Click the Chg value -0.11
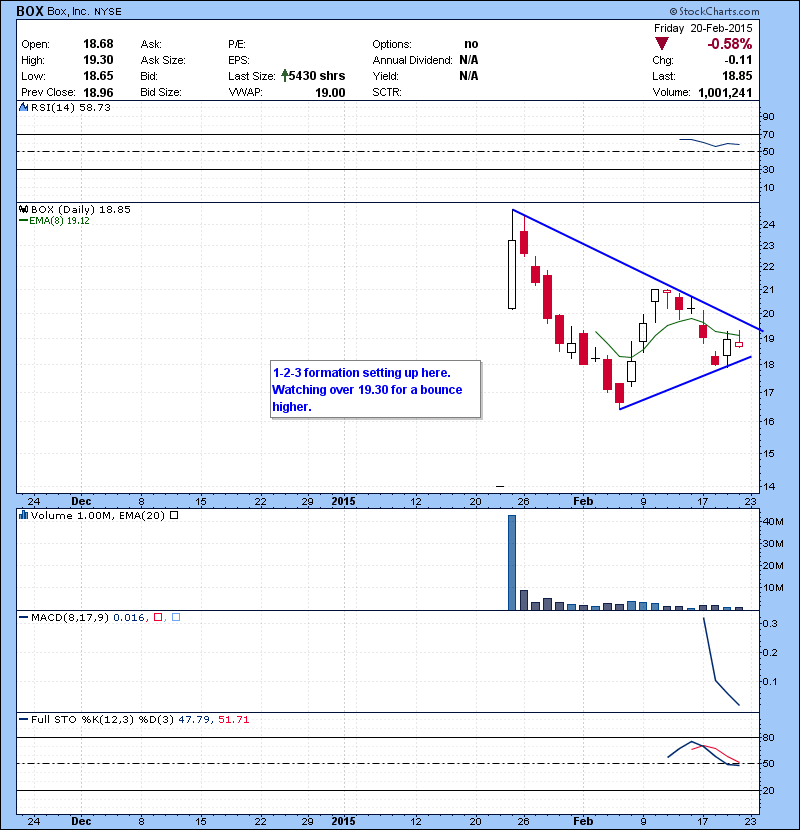The image size is (800, 830). [739, 60]
